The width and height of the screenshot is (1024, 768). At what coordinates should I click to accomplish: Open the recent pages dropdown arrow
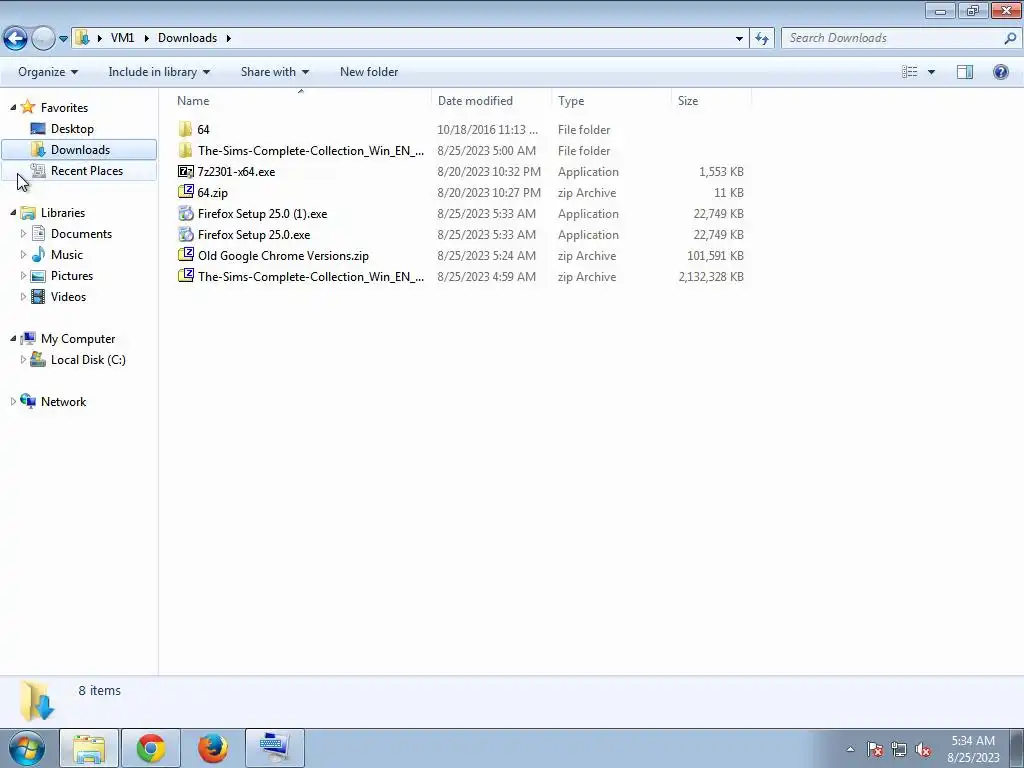pyautogui.click(x=63, y=39)
